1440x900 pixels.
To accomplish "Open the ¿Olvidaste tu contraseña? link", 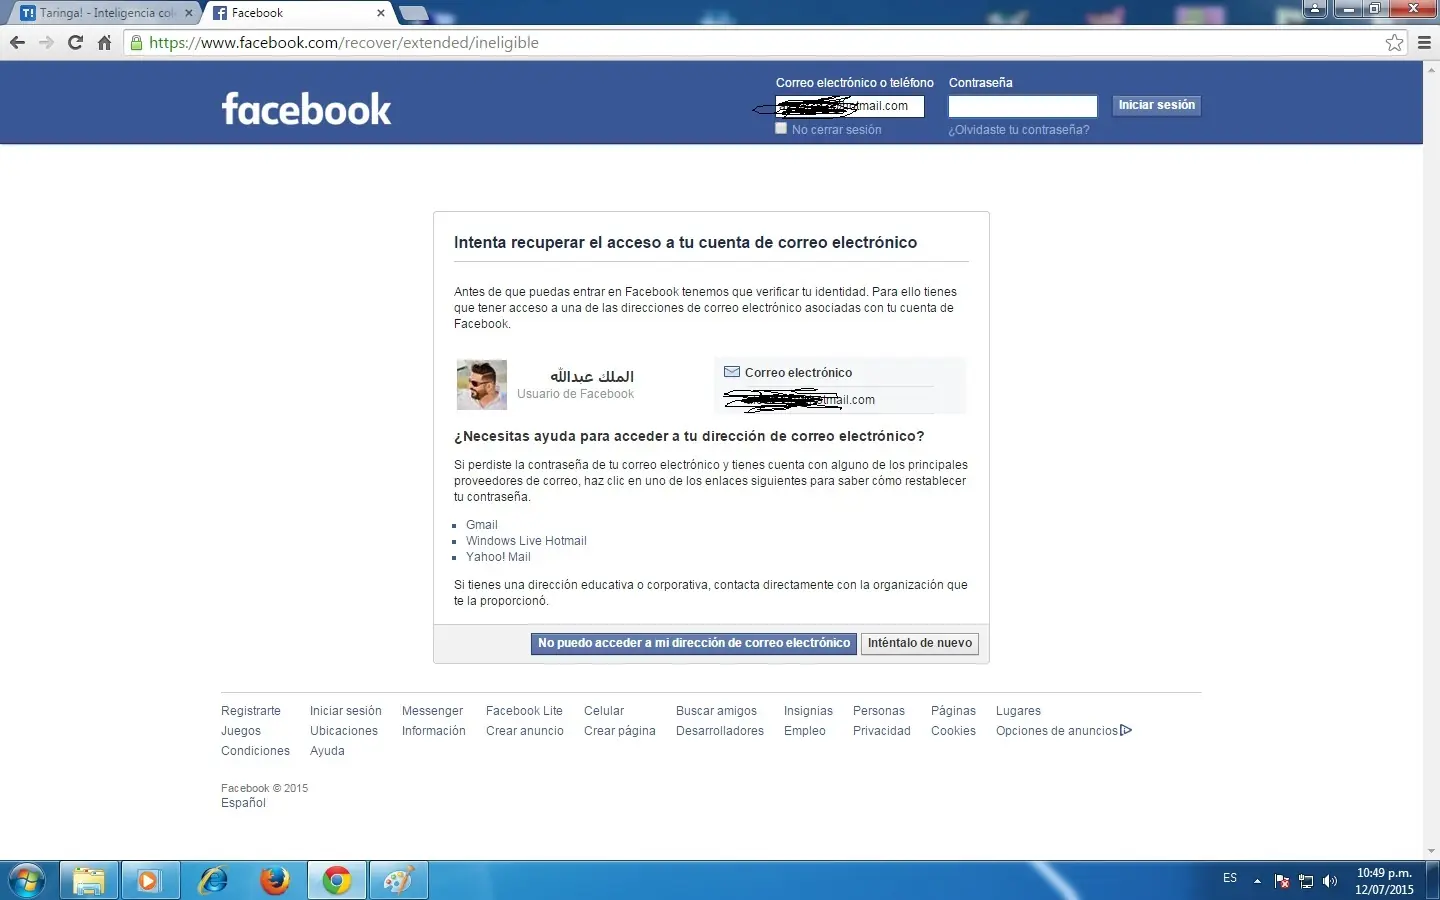I will click(x=1019, y=130).
